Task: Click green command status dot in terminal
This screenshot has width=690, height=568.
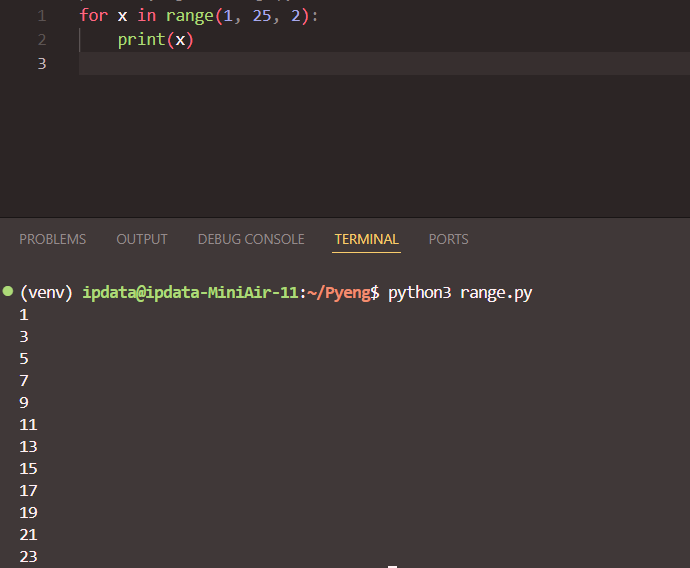Action: pos(8,291)
